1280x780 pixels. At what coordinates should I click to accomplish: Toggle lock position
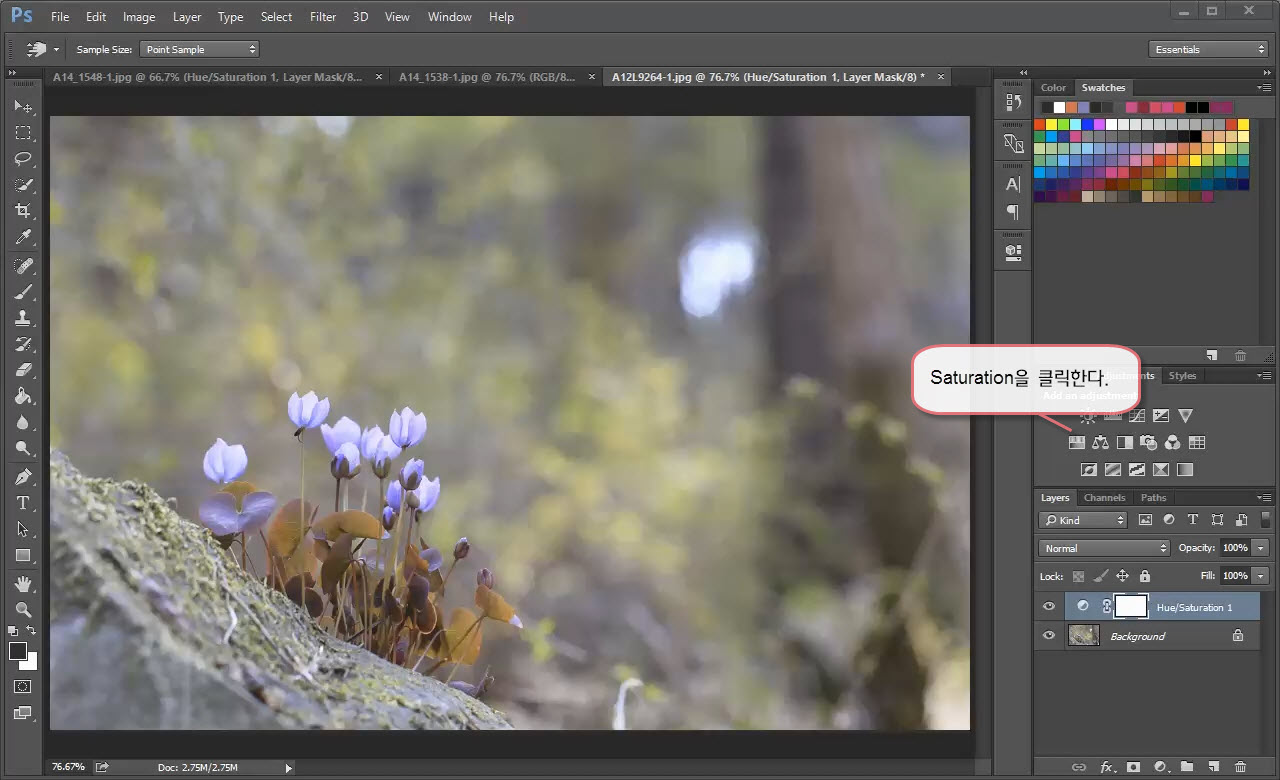[x=1122, y=576]
